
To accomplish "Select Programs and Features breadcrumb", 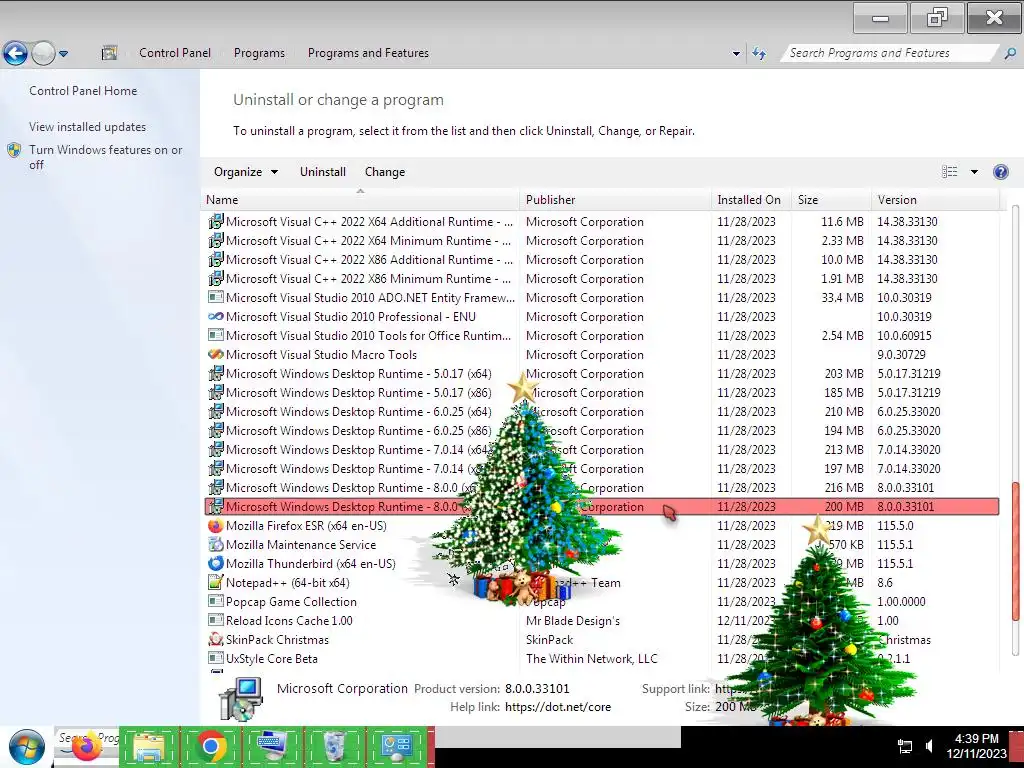I will 368,53.
